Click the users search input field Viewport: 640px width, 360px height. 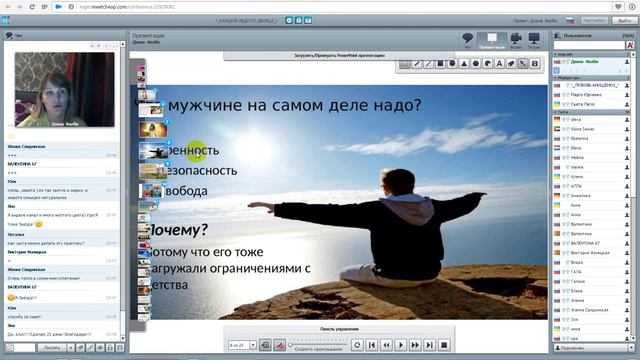589,45
